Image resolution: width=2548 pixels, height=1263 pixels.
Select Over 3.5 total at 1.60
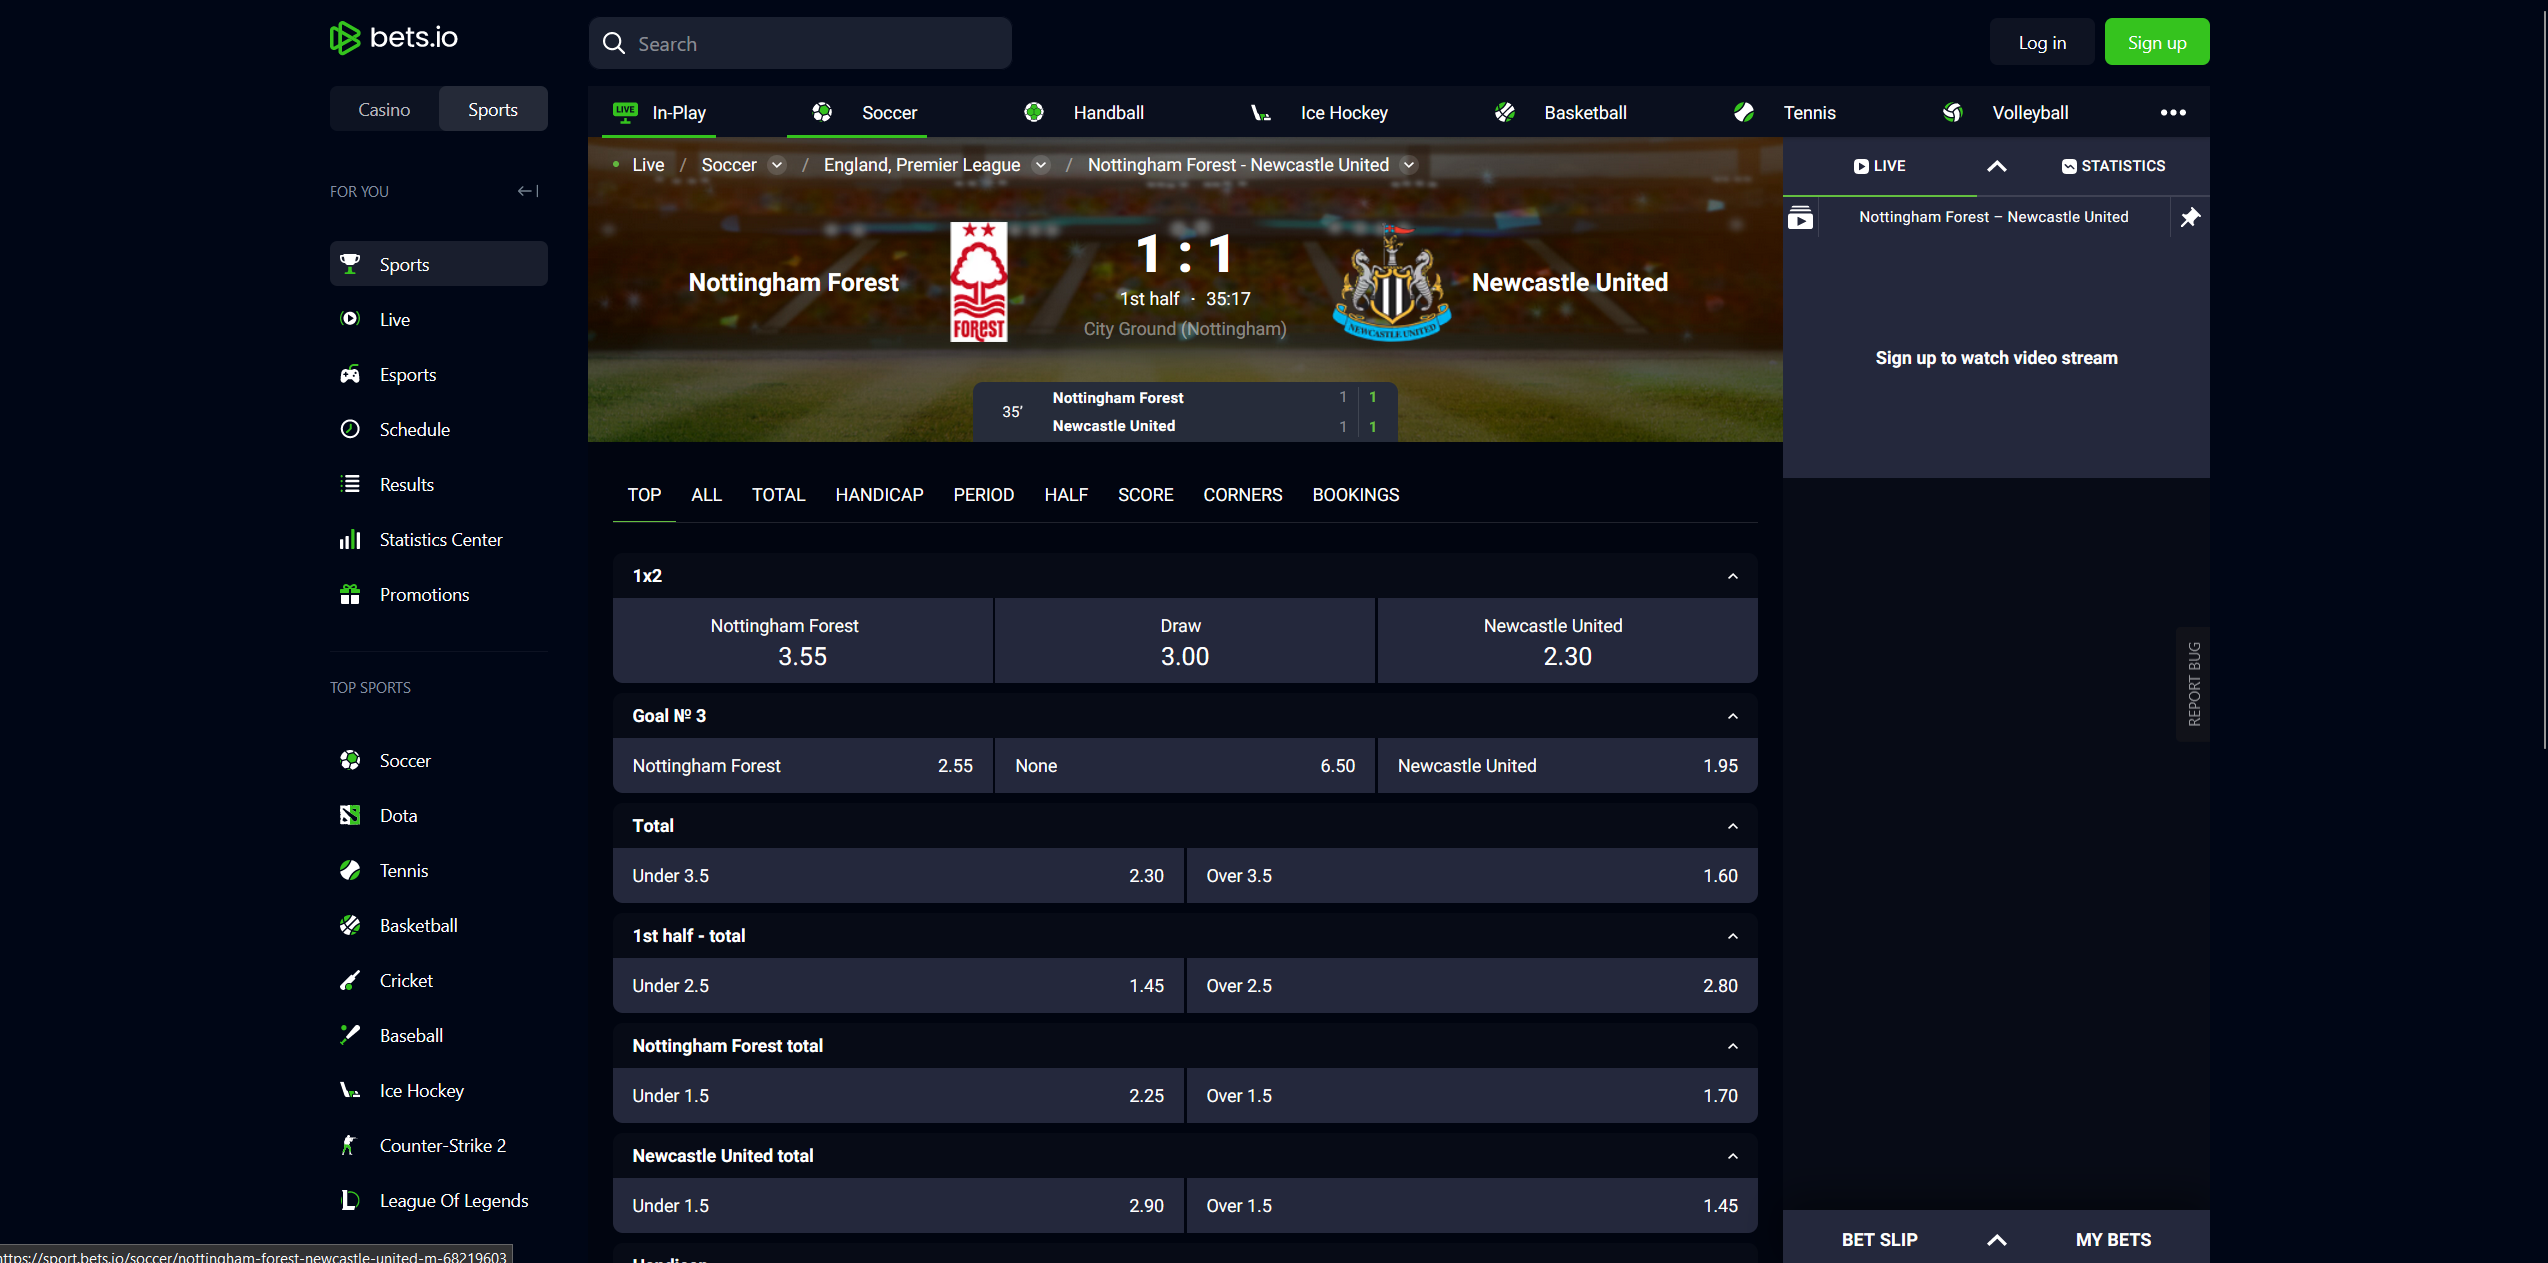[1471, 876]
